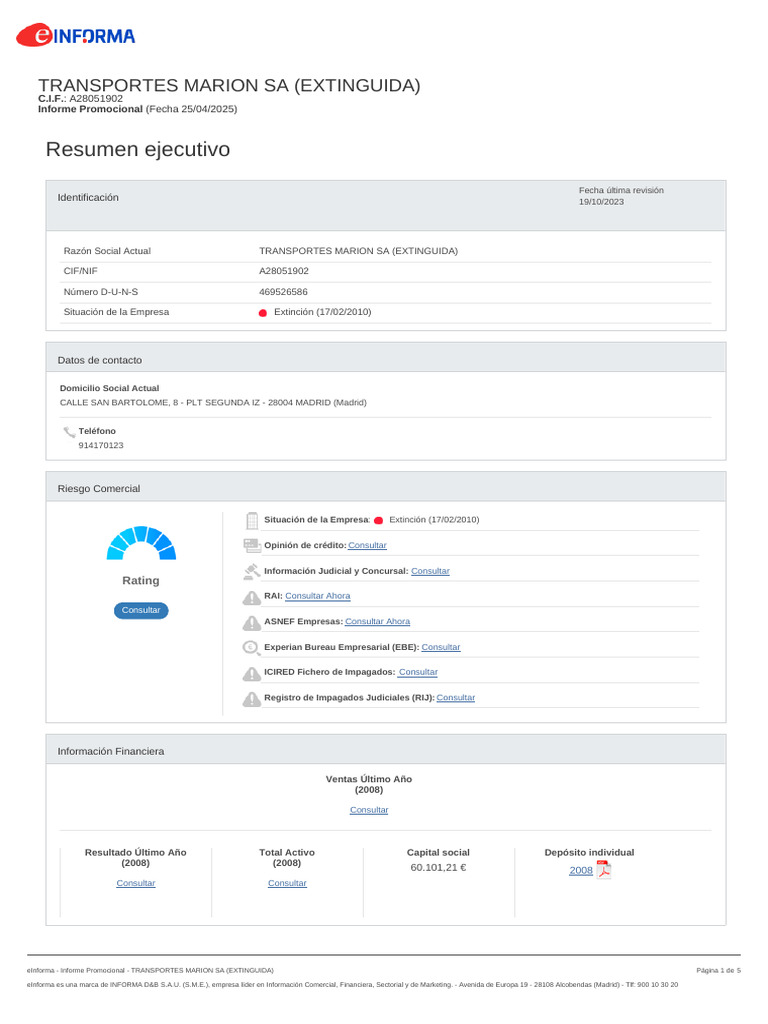Click the Información Financiera section header

click(x=386, y=749)
